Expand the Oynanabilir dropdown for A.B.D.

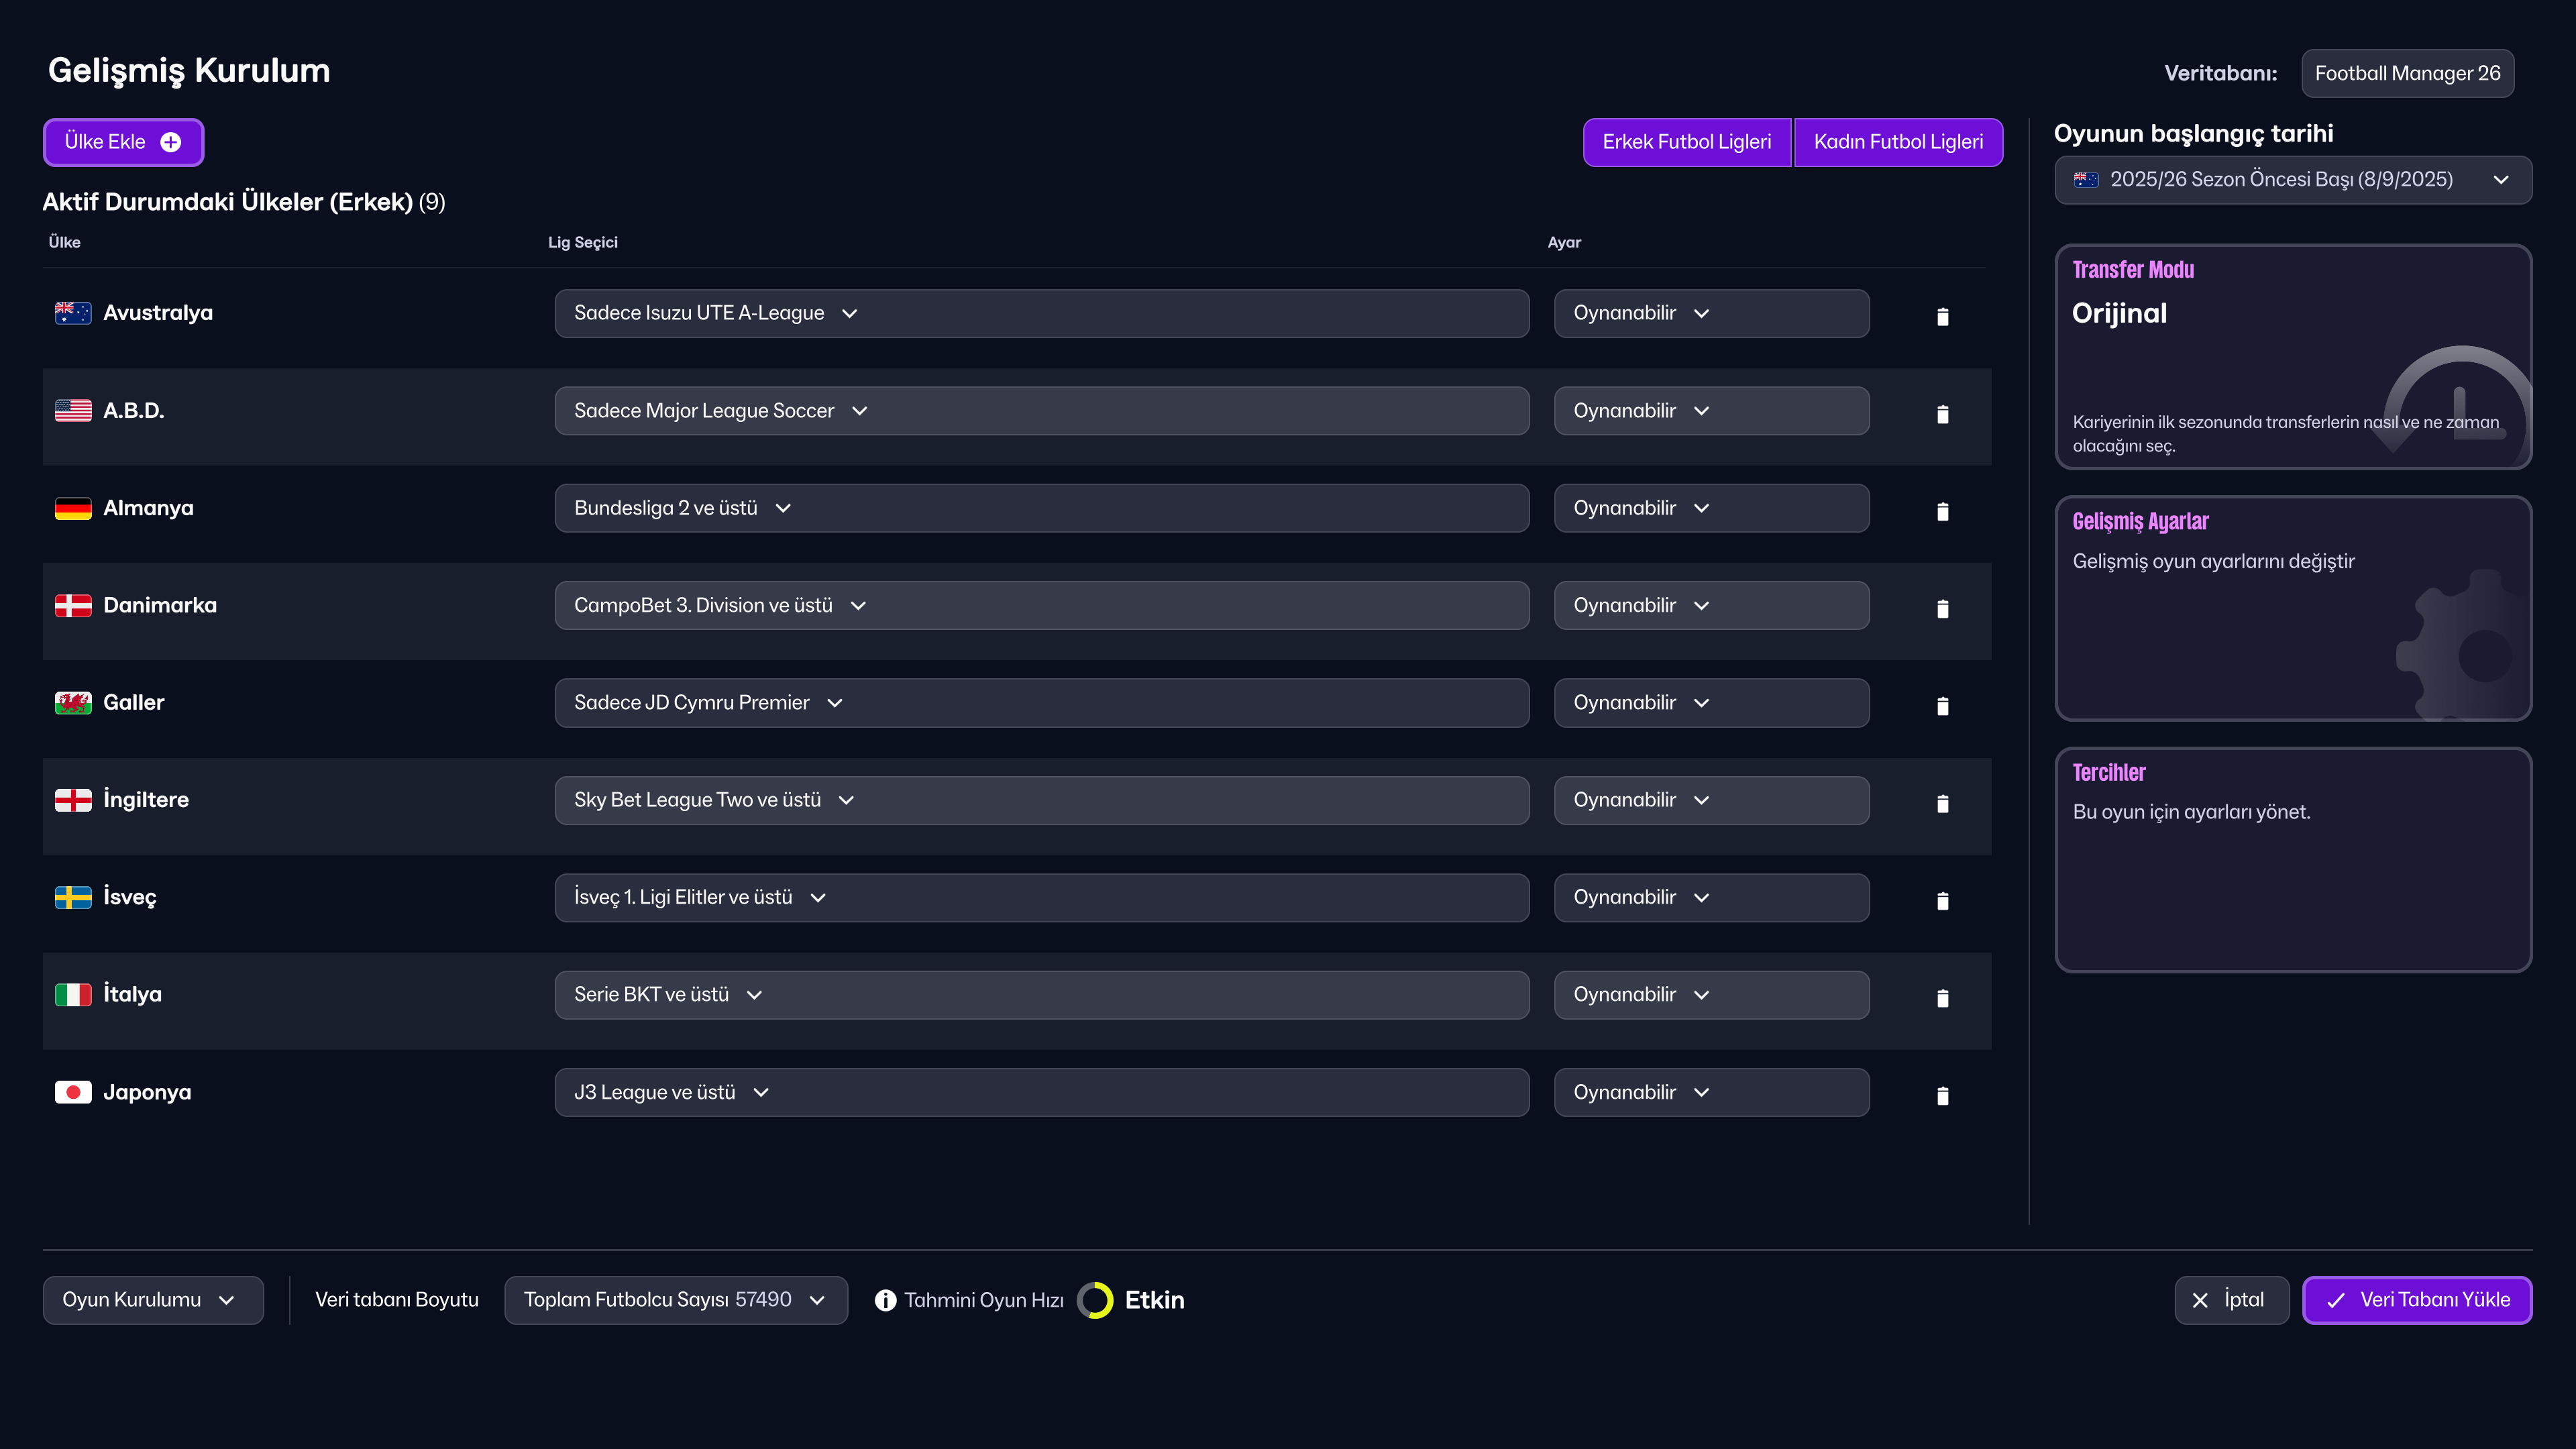tap(1711, 410)
